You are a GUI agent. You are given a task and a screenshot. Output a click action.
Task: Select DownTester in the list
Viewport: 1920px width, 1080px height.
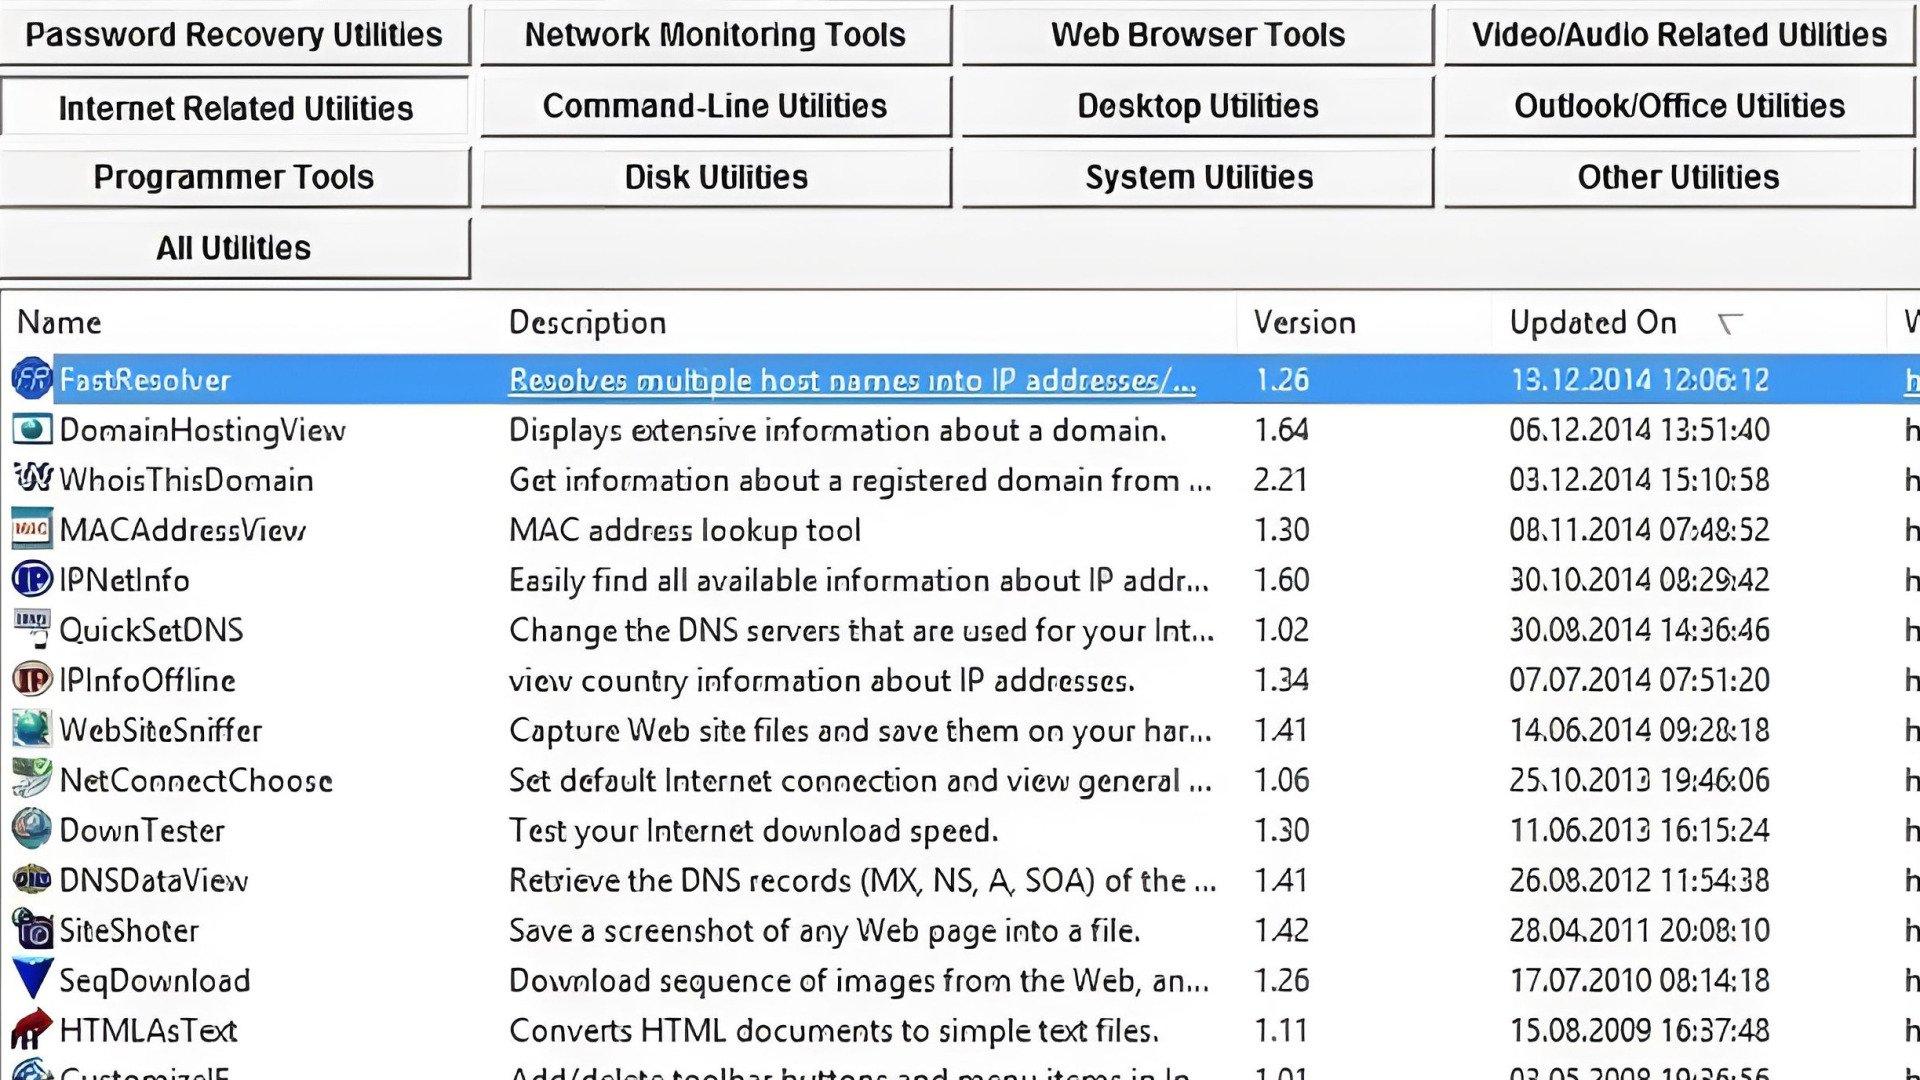pos(142,830)
